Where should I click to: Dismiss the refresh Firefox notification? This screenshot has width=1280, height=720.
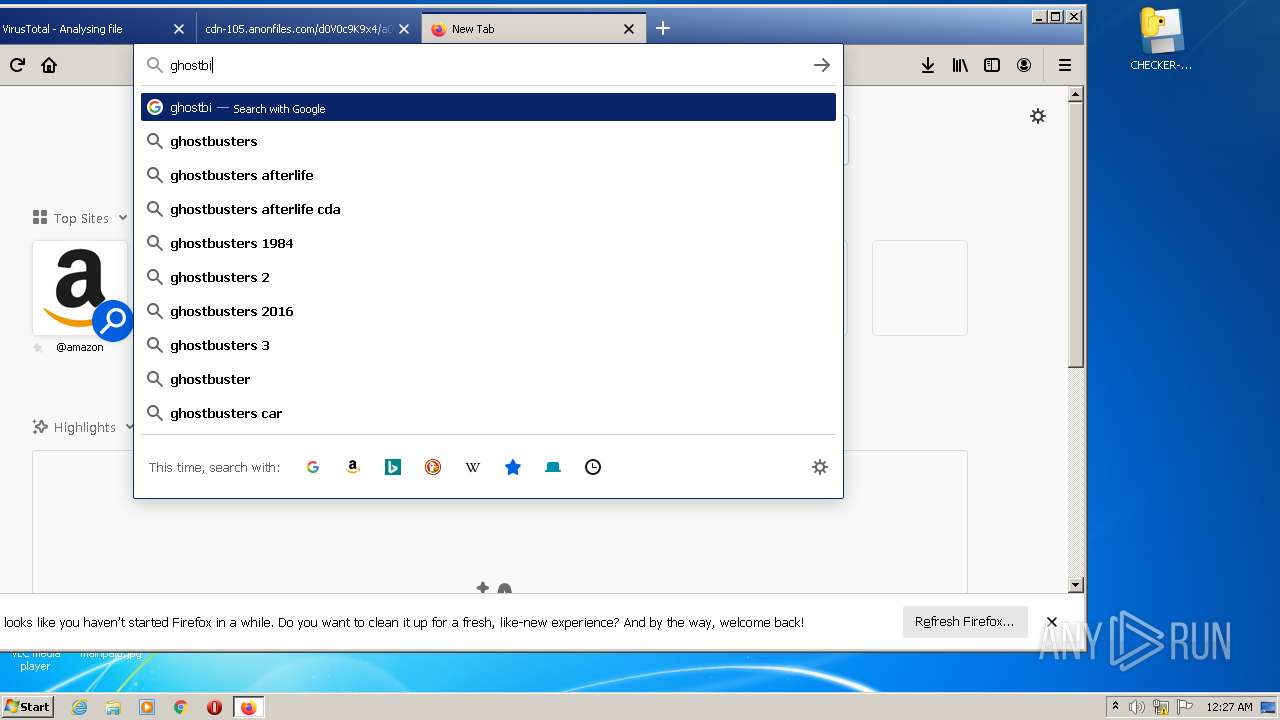1052,622
